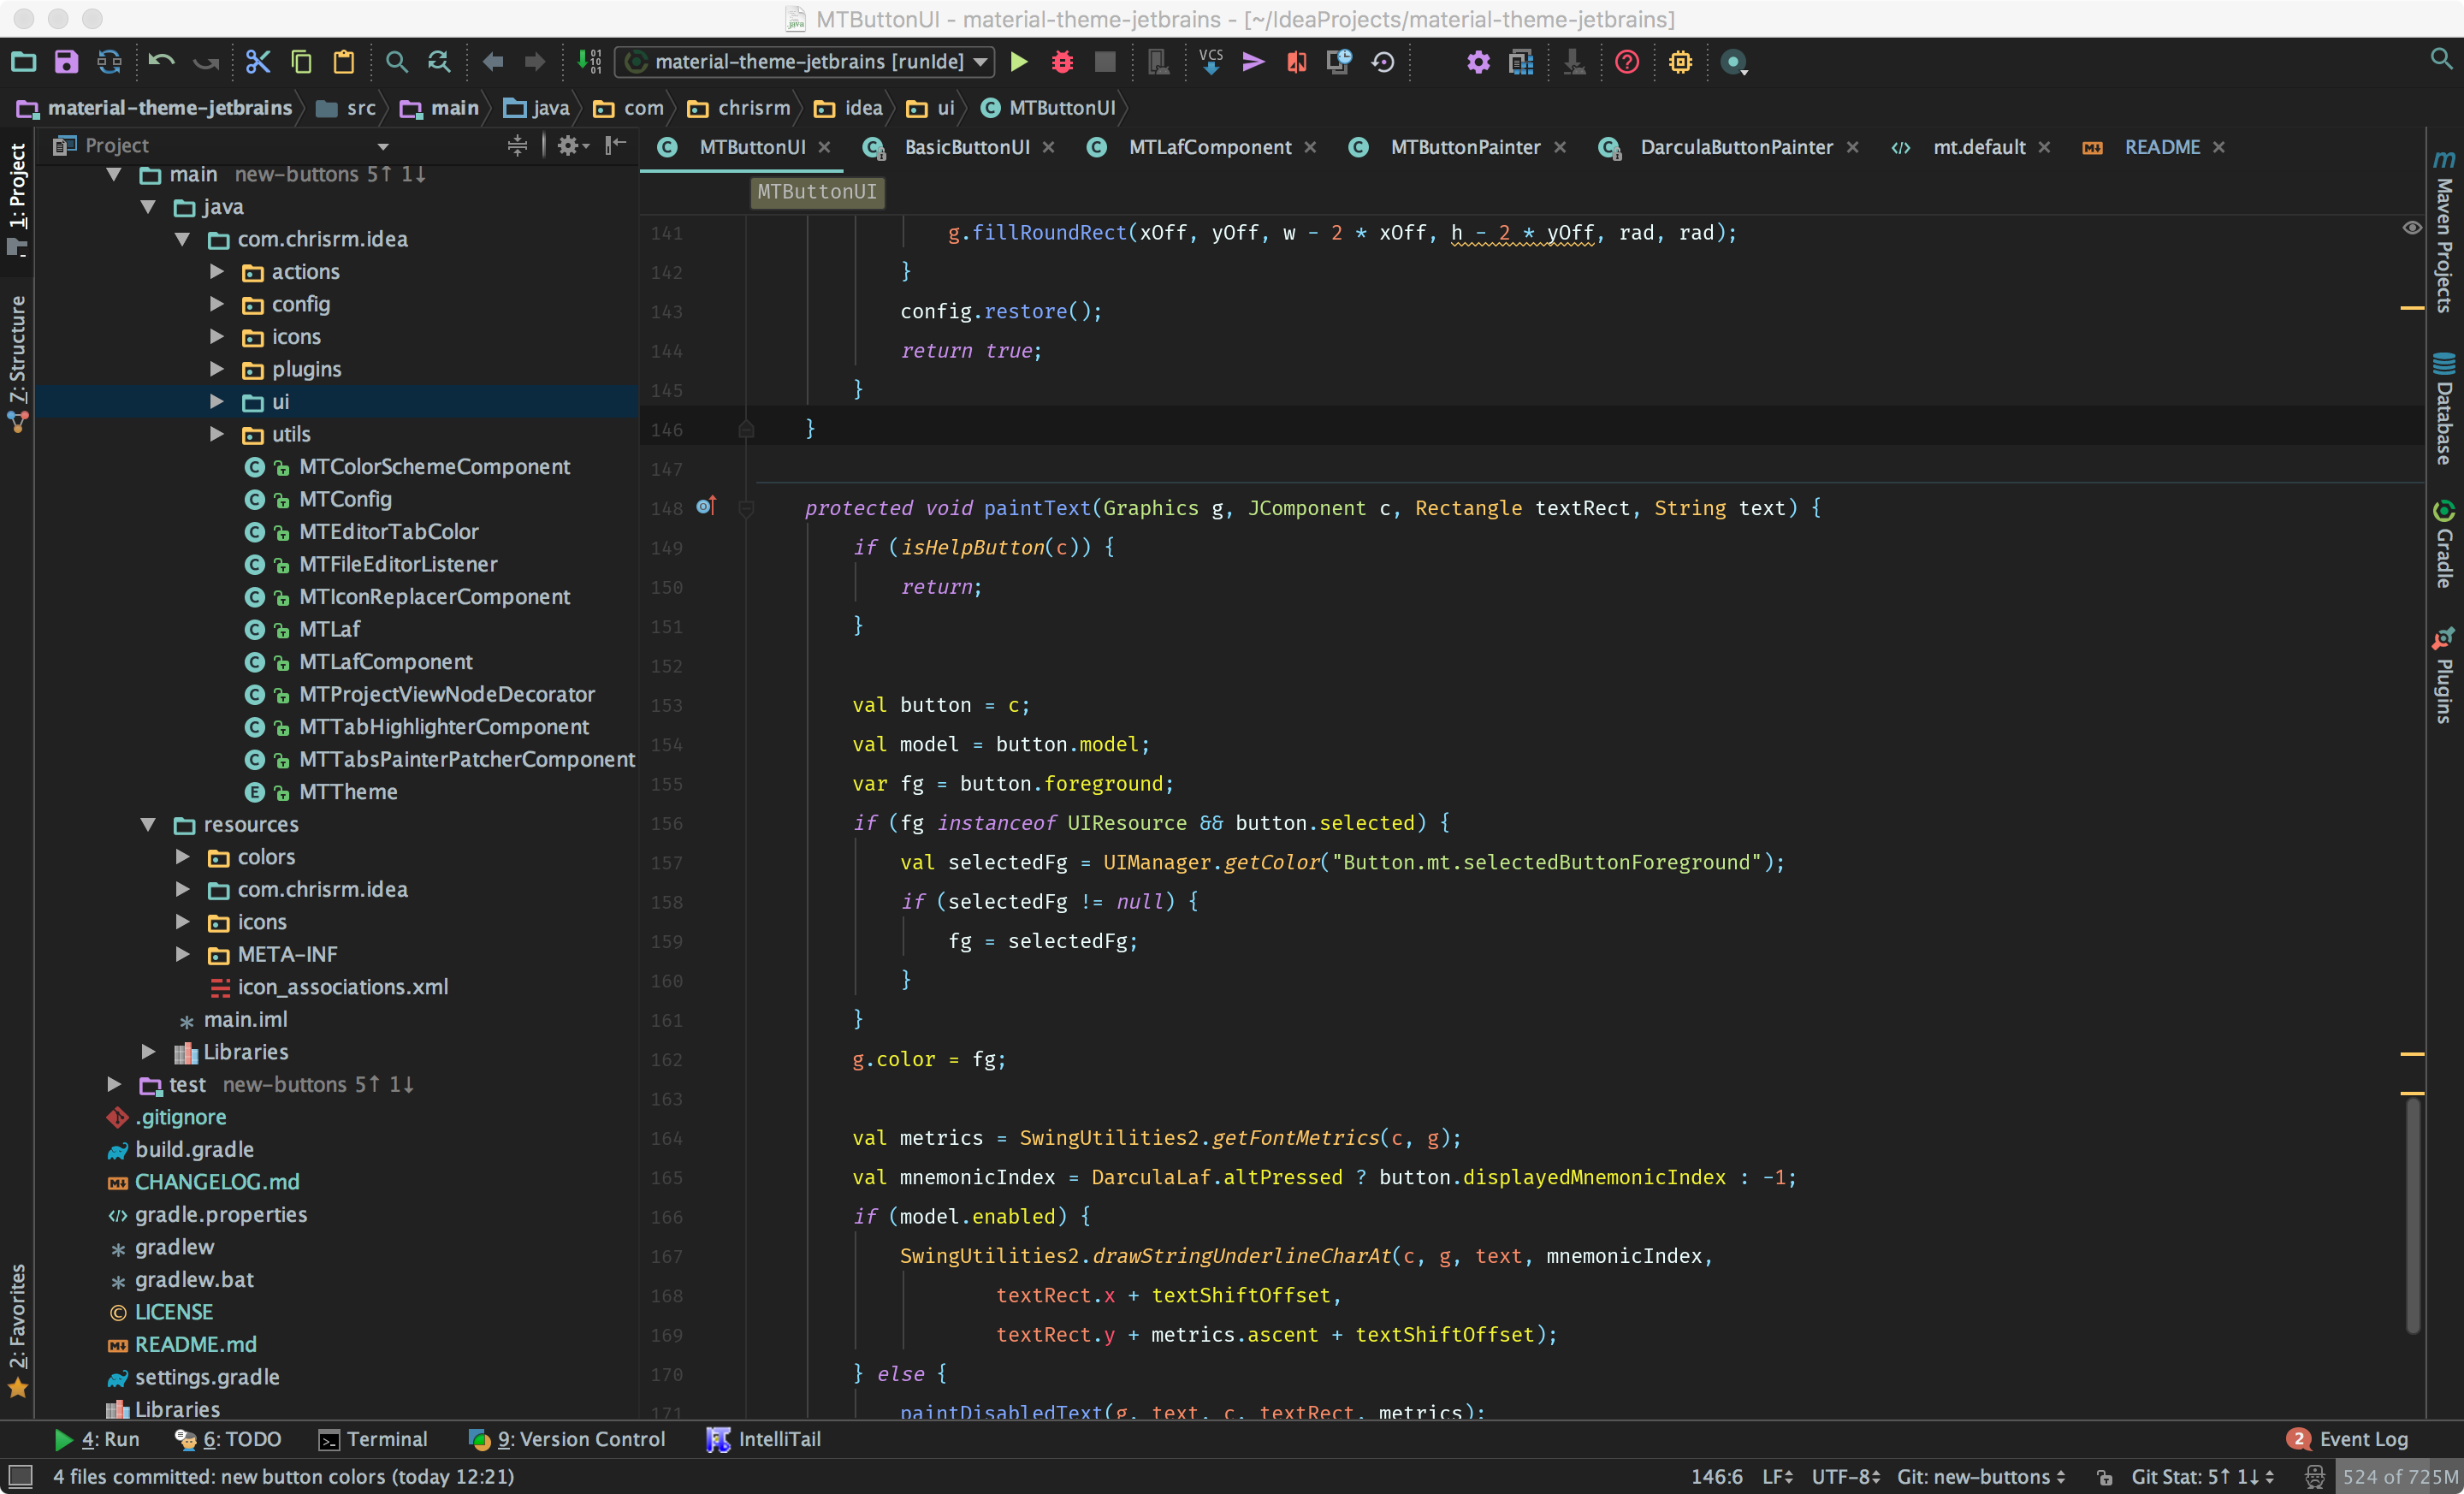Click the Back navigation arrow
The image size is (2464, 1494).
pos(492,62)
